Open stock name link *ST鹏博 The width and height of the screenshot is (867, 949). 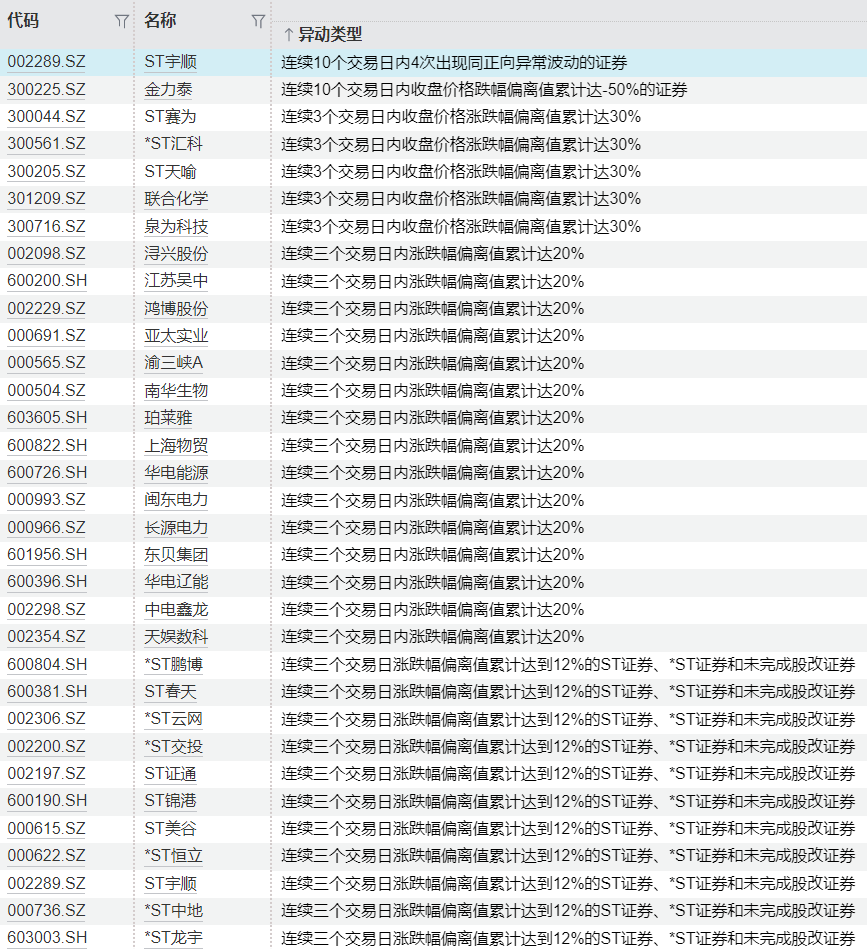(174, 665)
